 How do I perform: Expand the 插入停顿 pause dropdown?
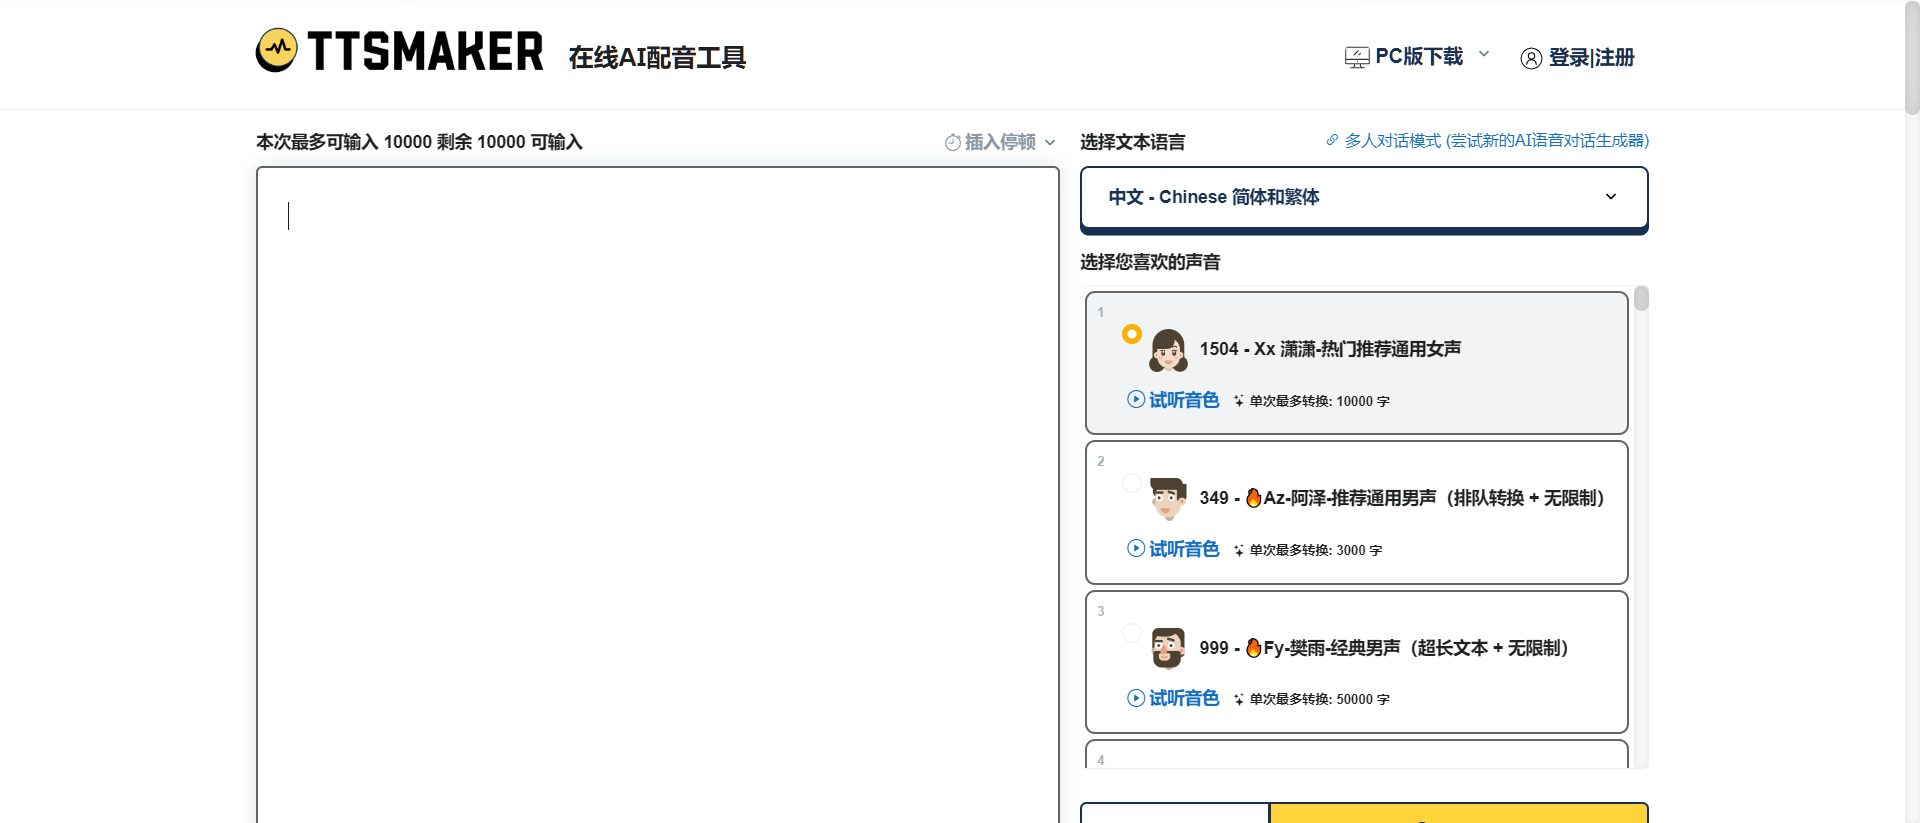point(1000,142)
